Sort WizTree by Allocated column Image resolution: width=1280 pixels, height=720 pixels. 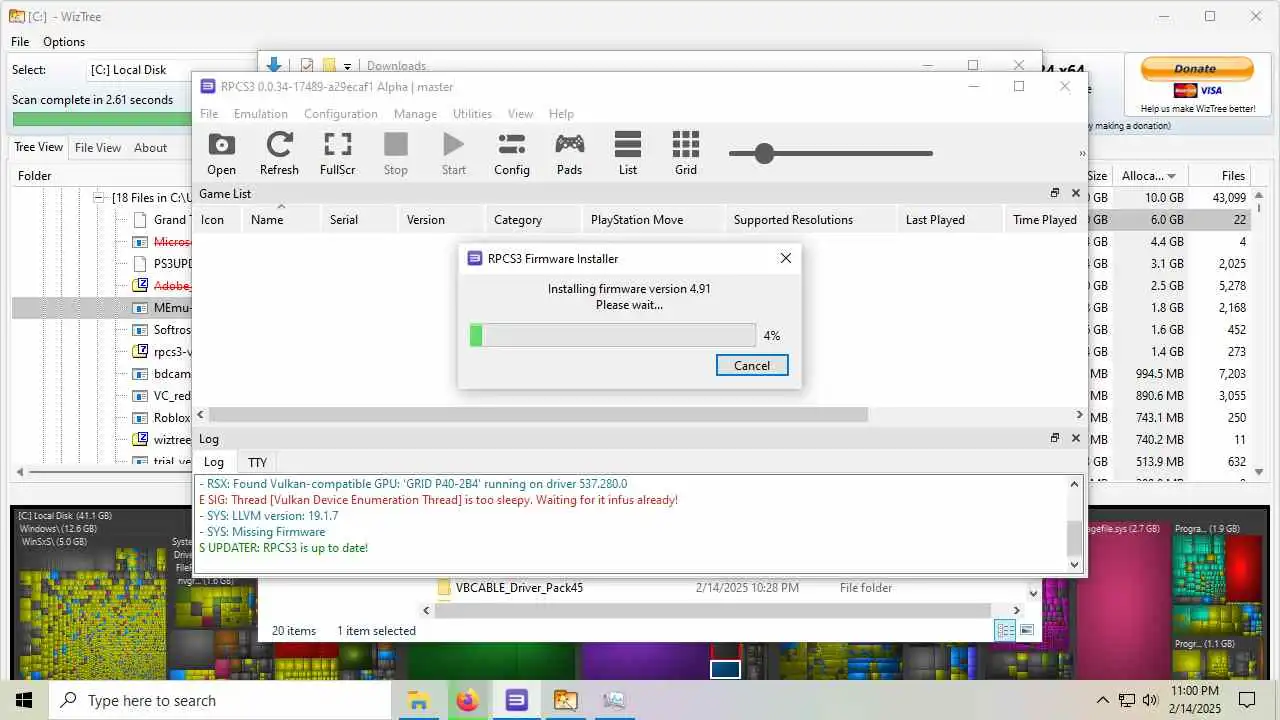pos(1148,176)
